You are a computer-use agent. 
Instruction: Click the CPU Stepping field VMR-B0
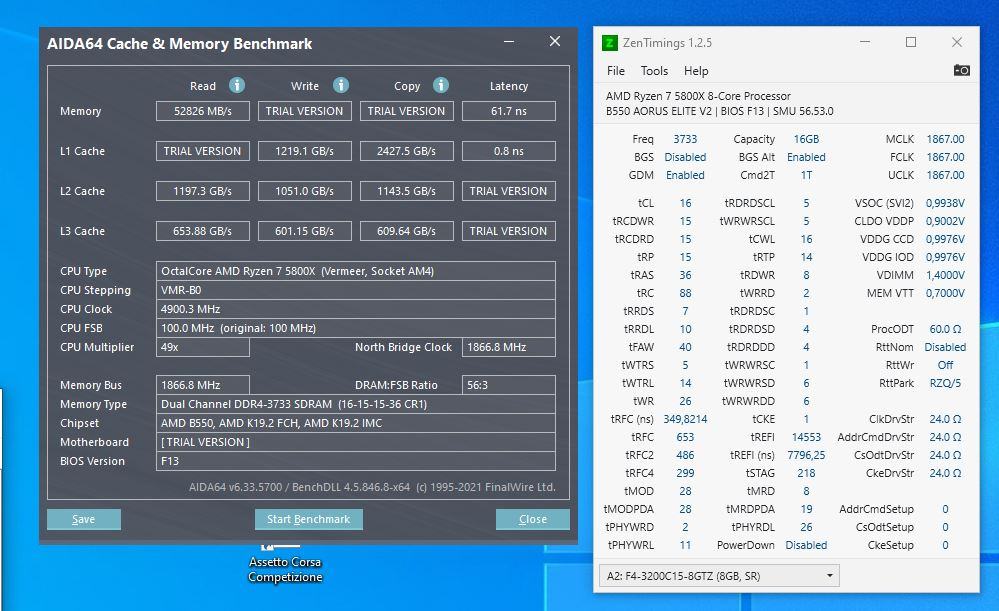click(x=356, y=290)
